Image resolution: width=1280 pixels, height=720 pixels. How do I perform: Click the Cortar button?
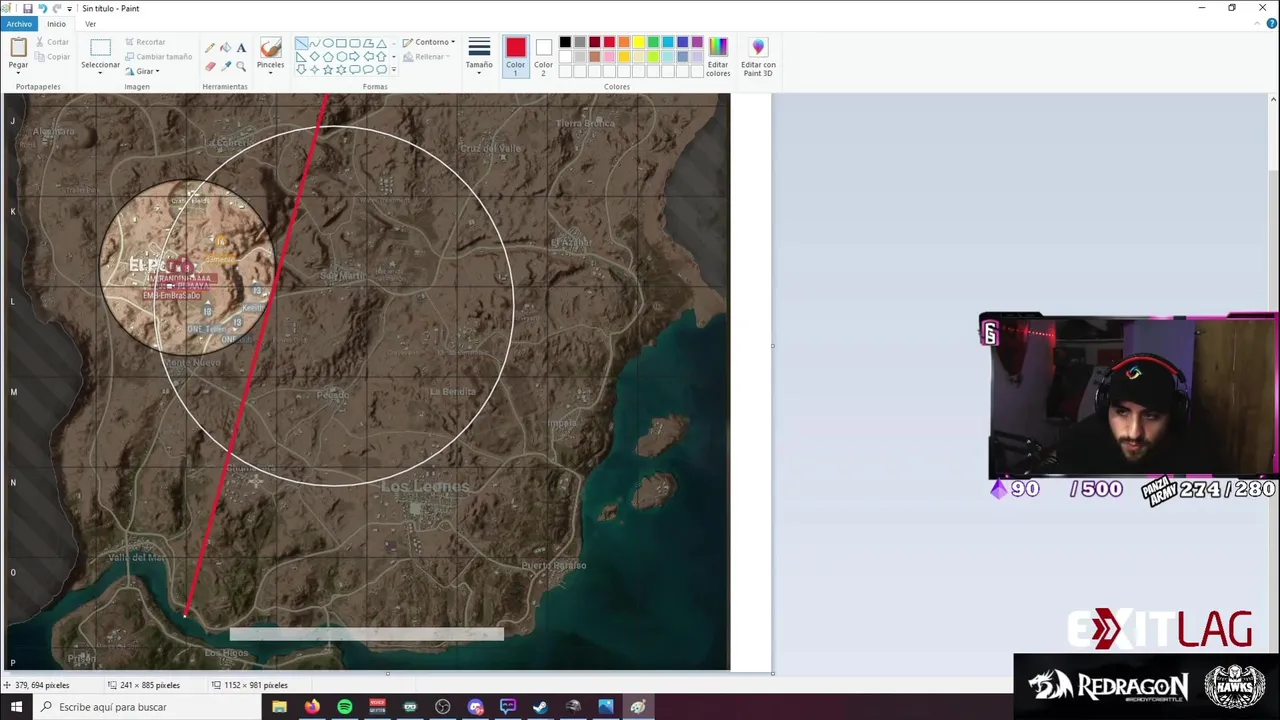52,42
